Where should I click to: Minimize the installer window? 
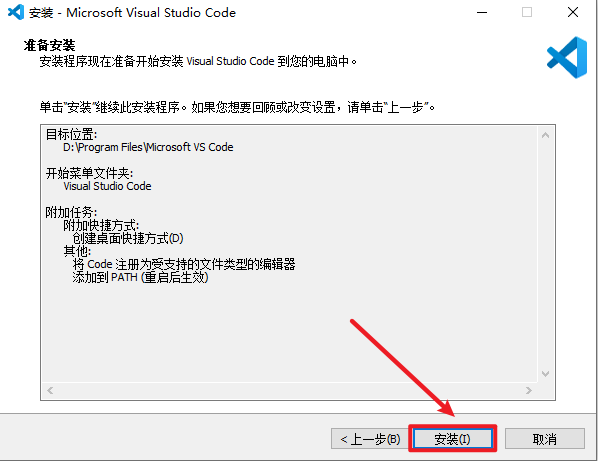[x=482, y=12]
